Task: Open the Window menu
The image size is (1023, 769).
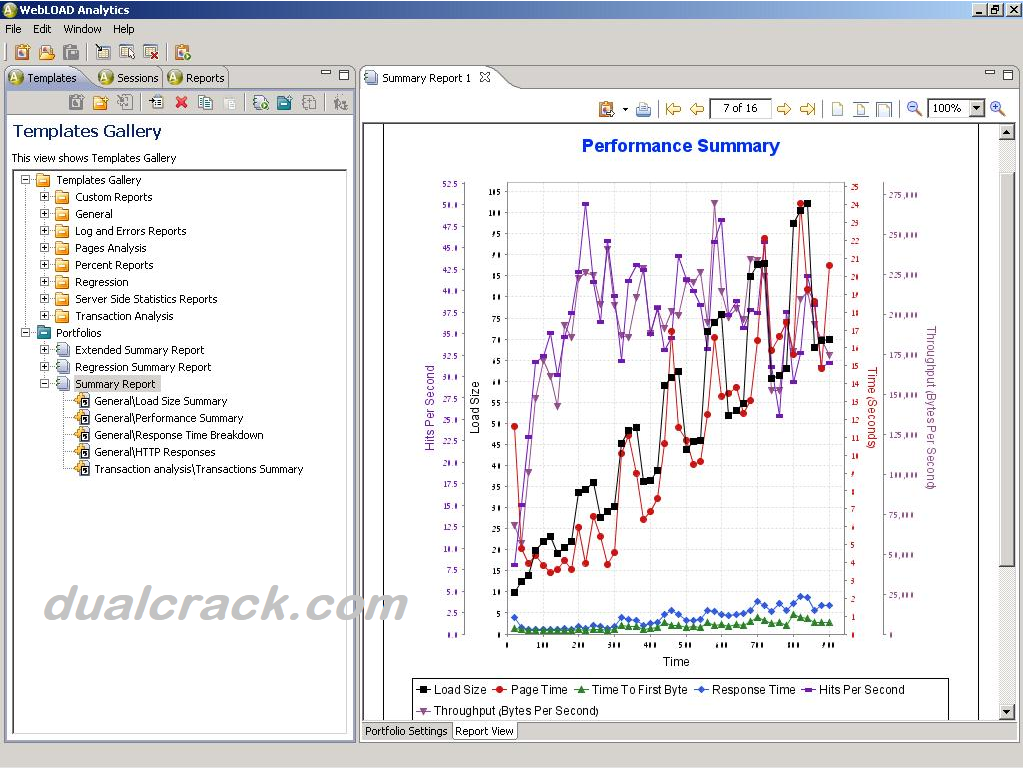Action: point(82,29)
